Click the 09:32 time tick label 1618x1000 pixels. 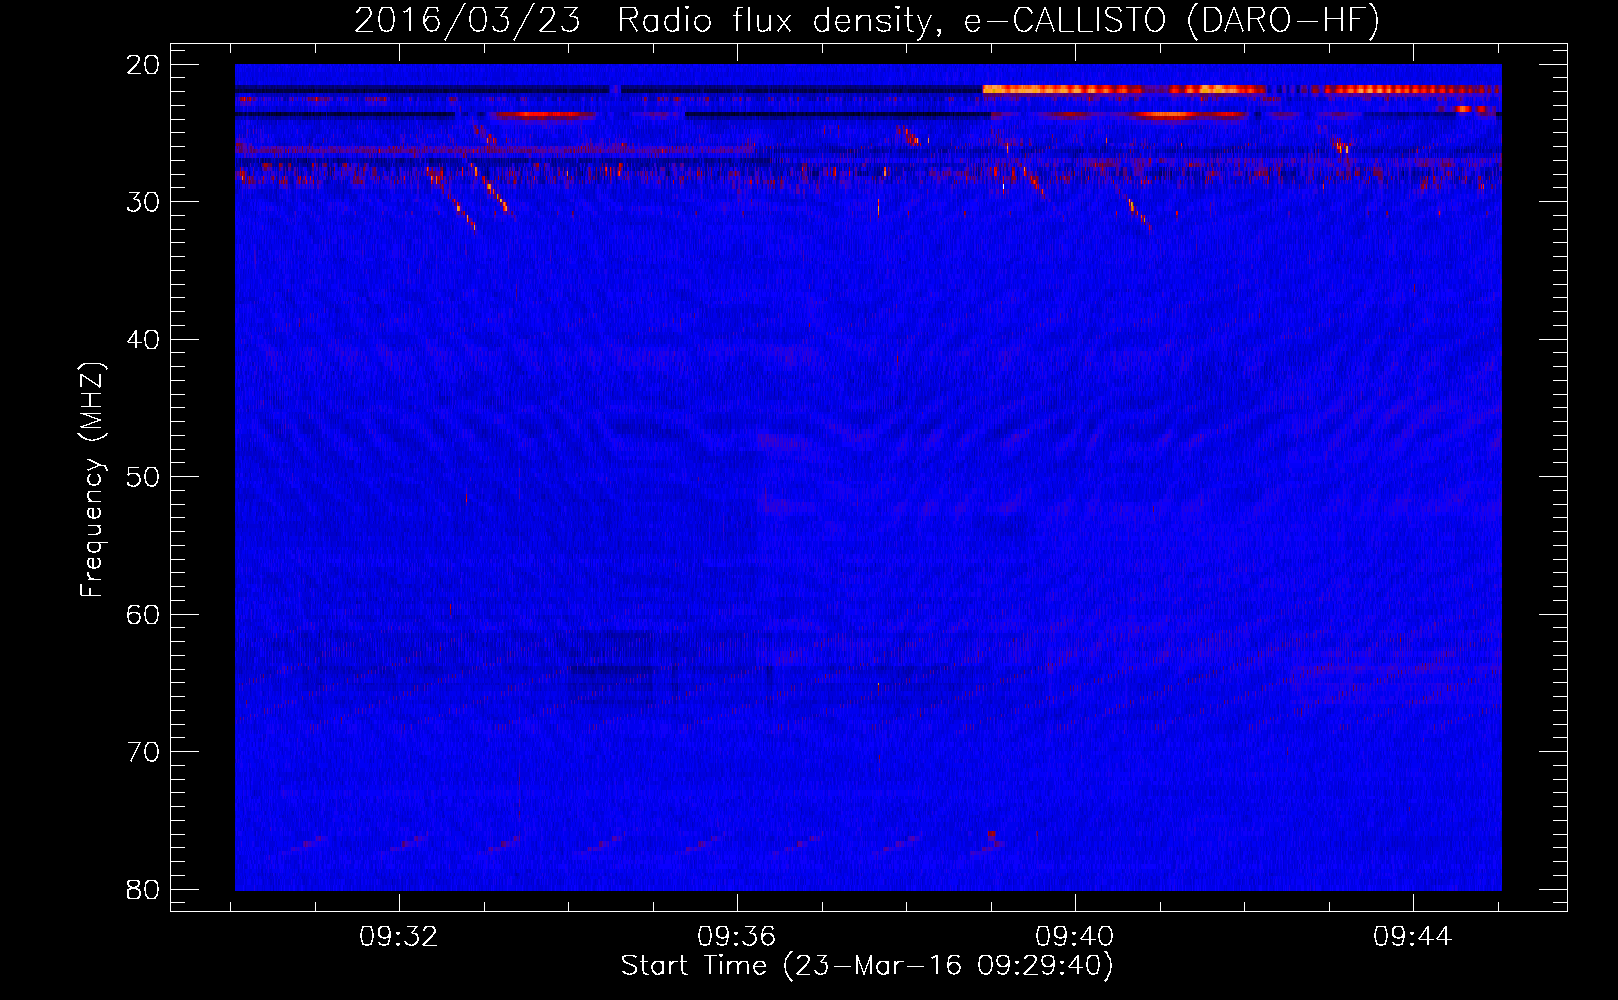point(399,937)
